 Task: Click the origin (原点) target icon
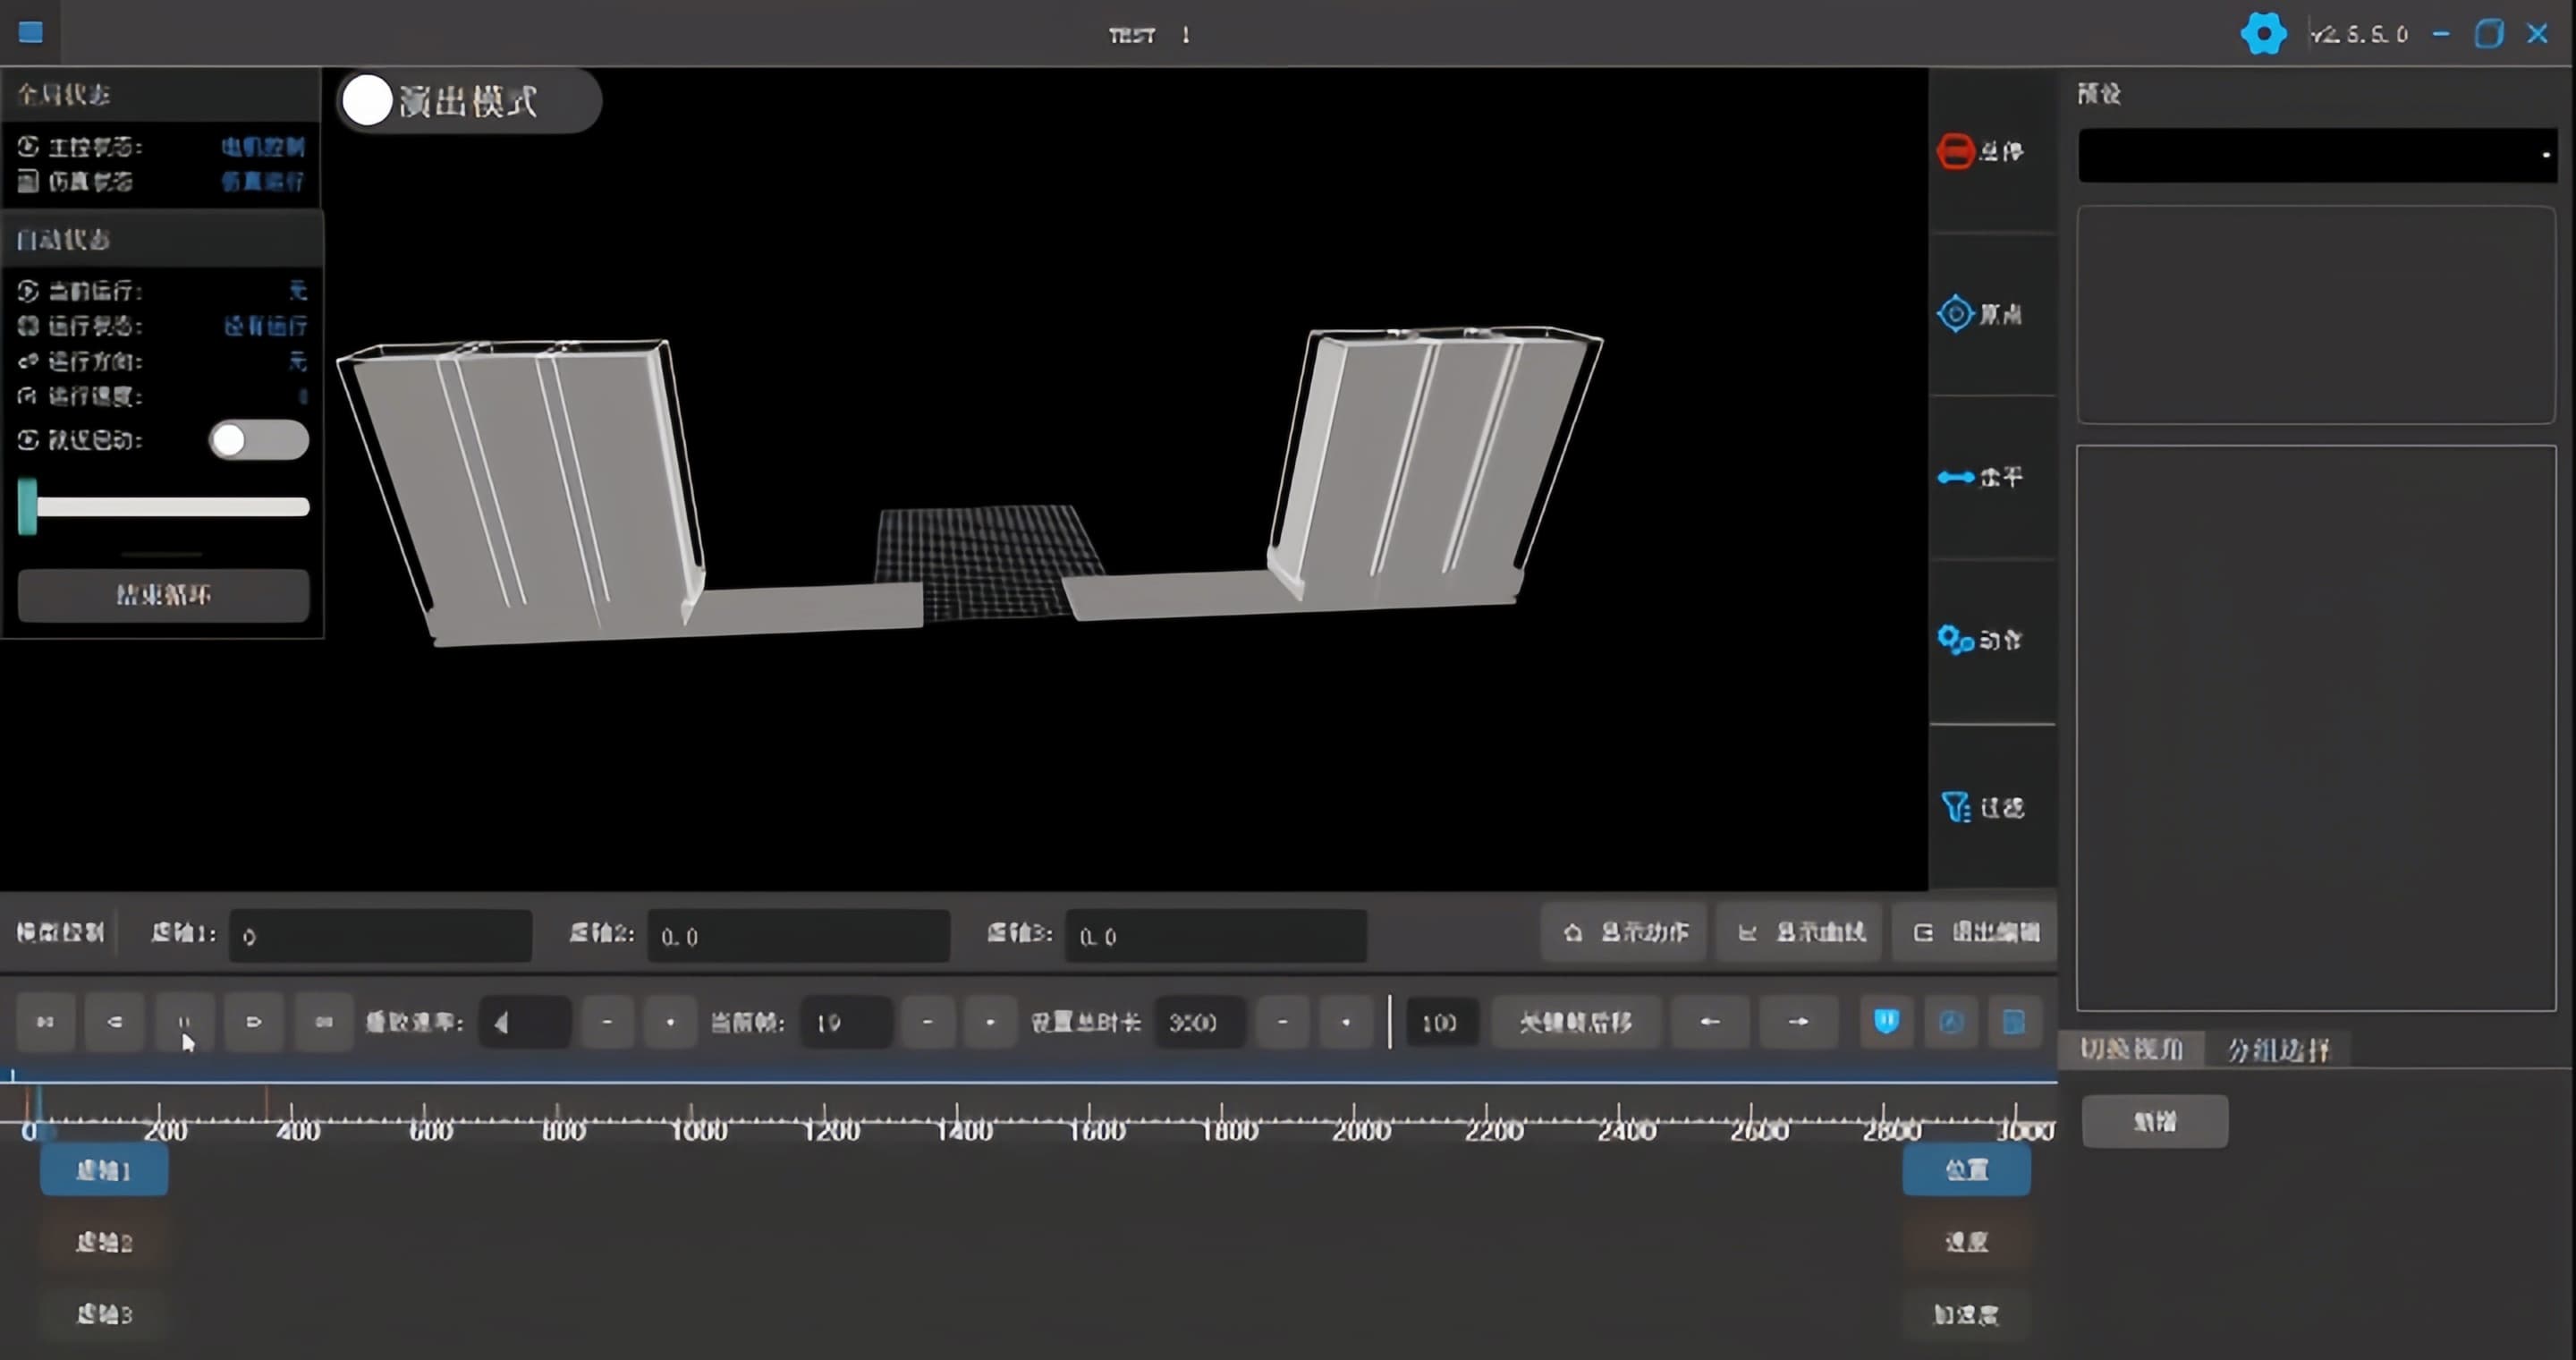1955,314
